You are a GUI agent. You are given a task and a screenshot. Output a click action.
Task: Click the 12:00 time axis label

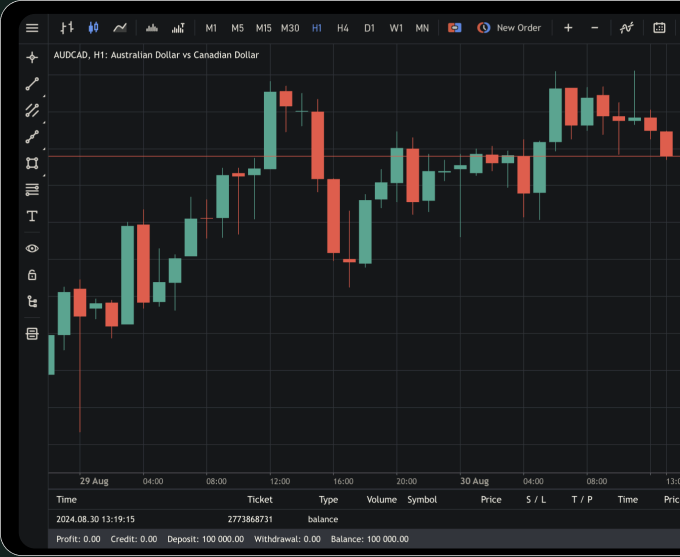click(x=280, y=482)
